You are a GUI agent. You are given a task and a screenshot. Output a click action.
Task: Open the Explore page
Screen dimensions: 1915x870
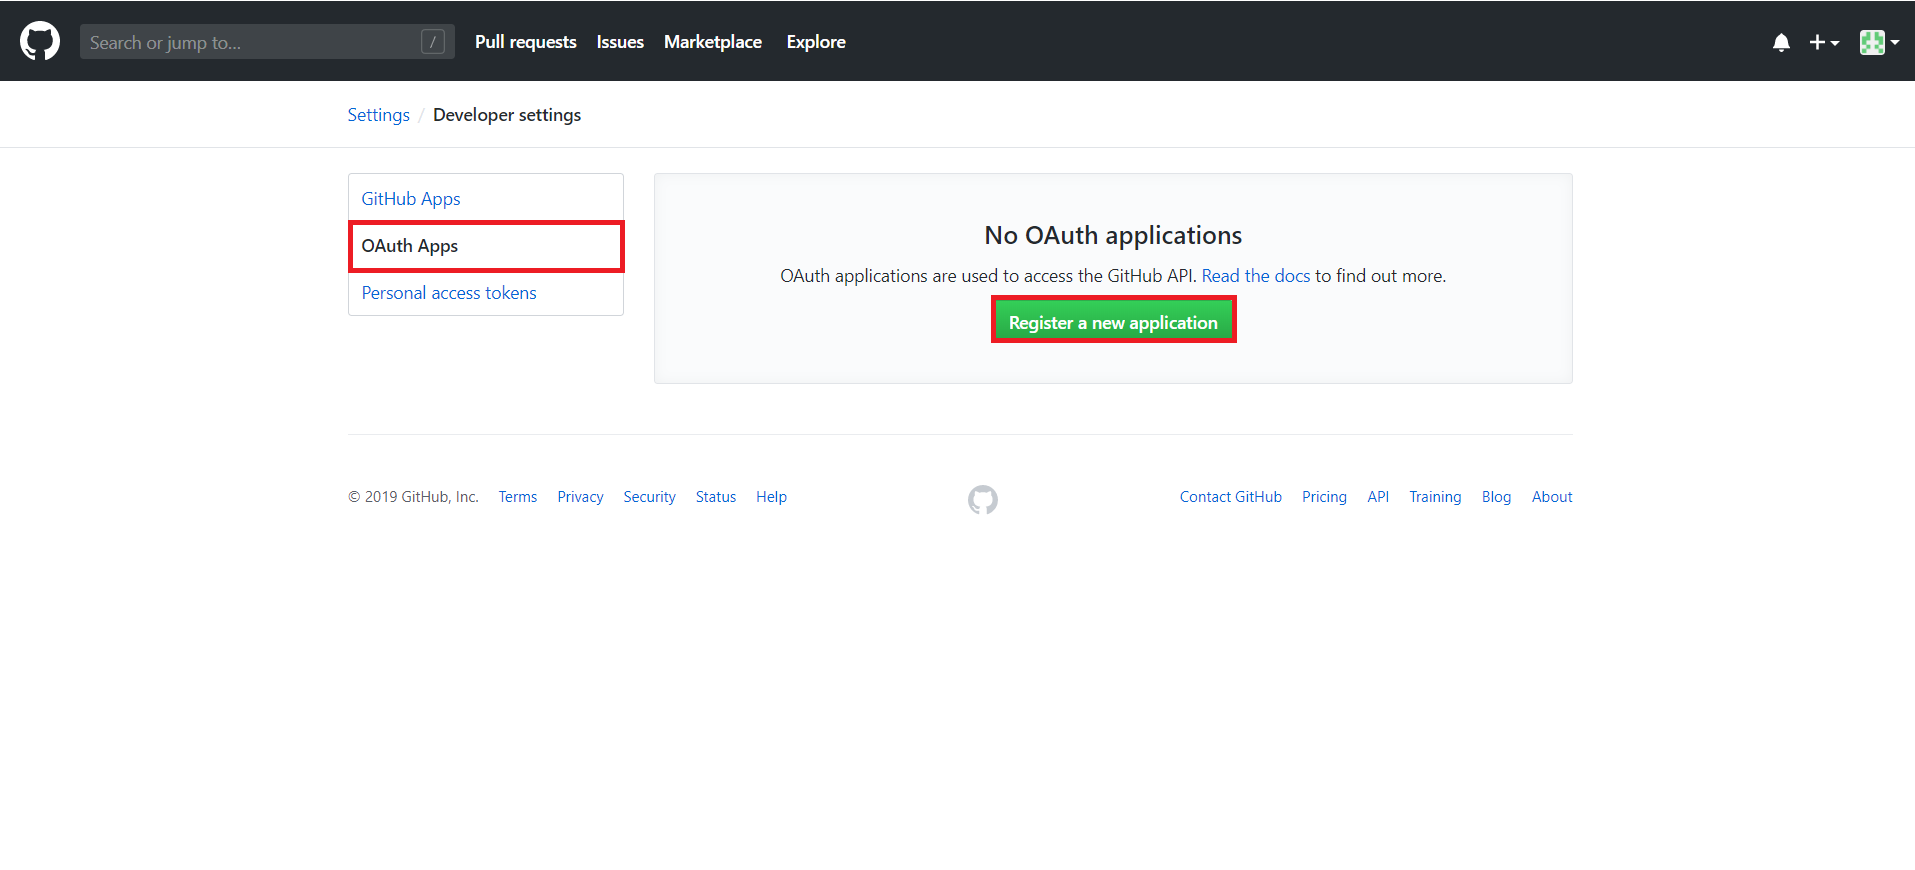tap(816, 42)
